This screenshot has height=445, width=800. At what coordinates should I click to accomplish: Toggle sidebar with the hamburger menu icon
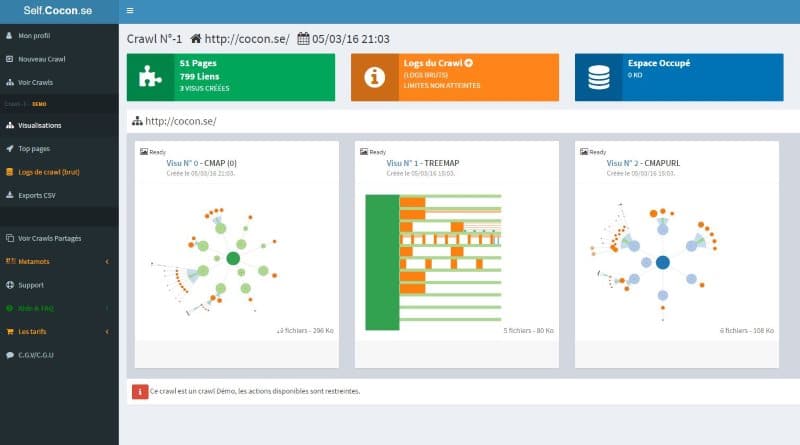[x=131, y=11]
